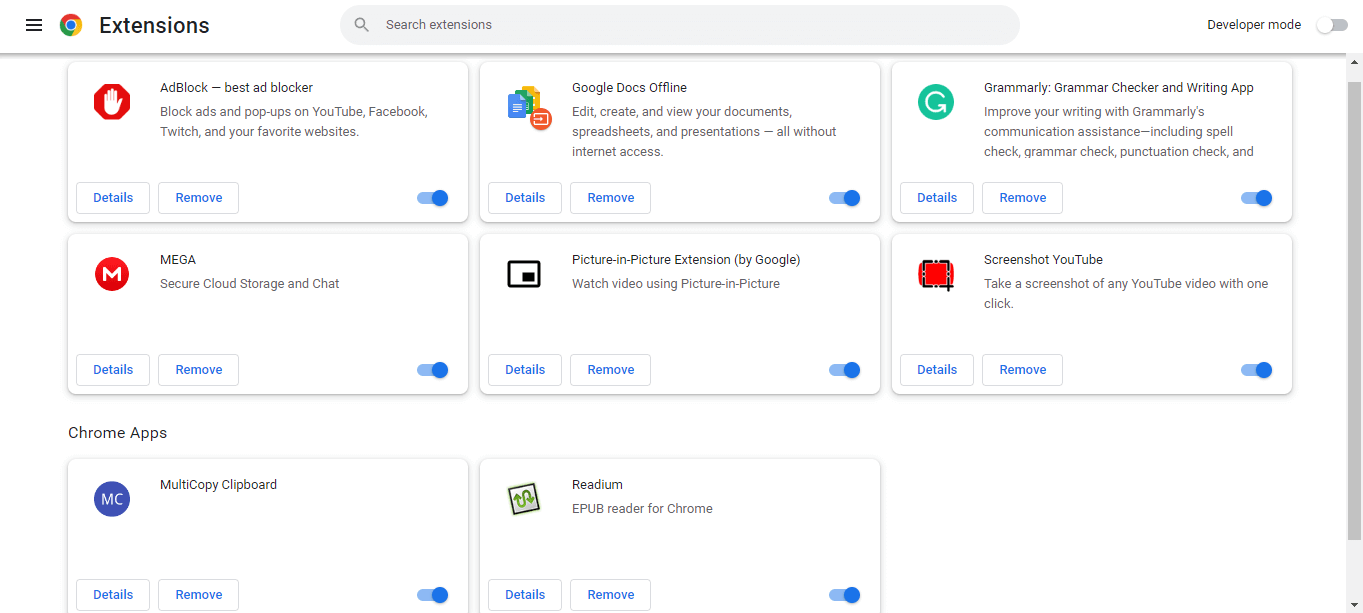Click 'Grammarly: Grammar Checker and Writing App' title

1119,88
